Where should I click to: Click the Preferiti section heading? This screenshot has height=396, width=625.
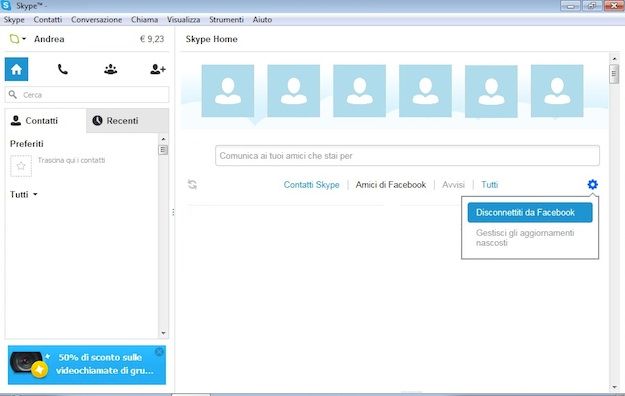coord(27,144)
